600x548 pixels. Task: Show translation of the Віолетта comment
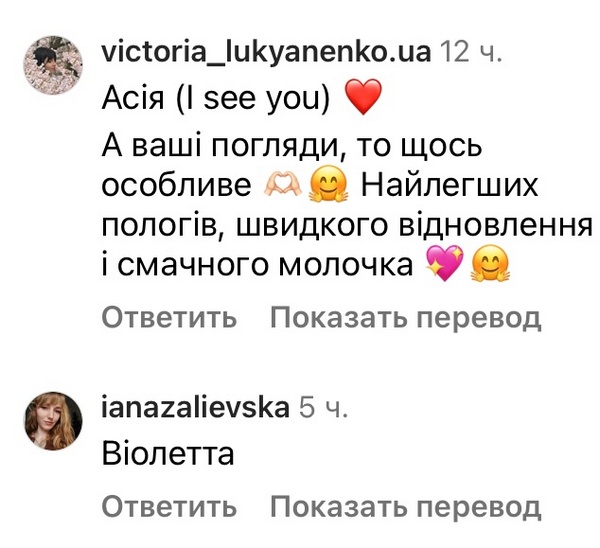pos(406,506)
